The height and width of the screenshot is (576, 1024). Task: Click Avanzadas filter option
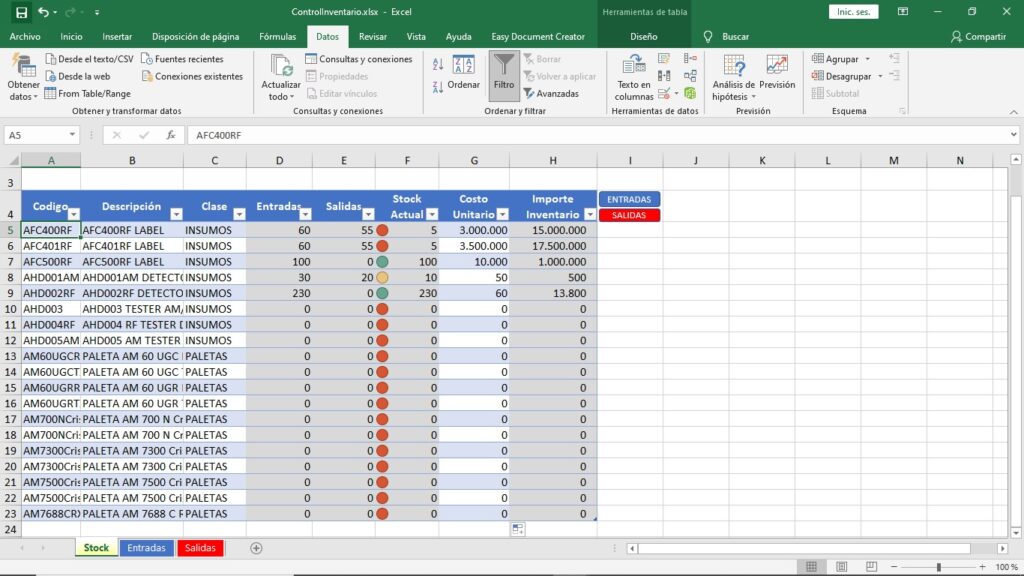point(551,94)
